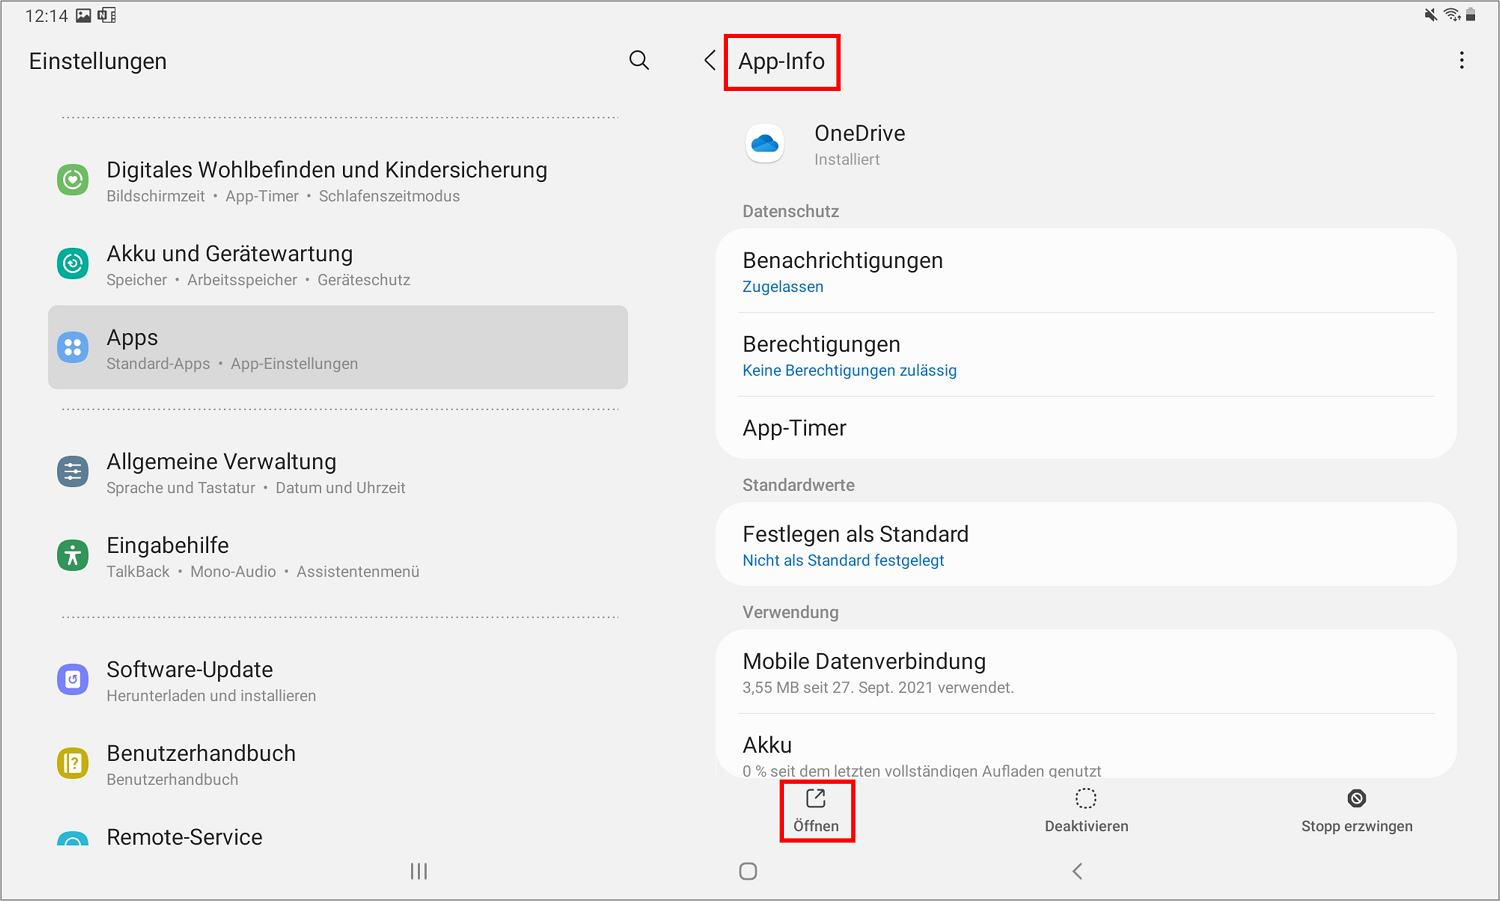
Task: Click the Software-Update icon
Action: tap(73, 680)
